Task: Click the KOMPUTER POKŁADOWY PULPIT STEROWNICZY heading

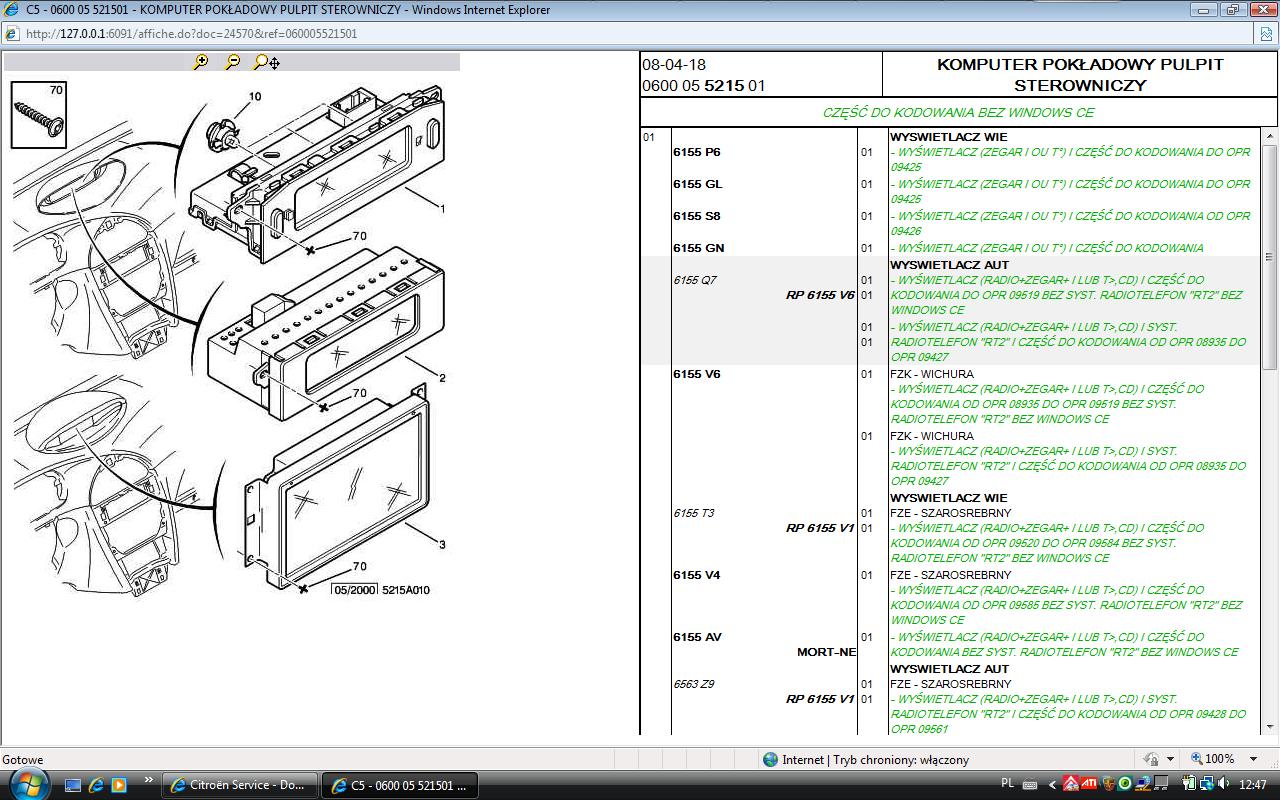Action: click(1080, 75)
